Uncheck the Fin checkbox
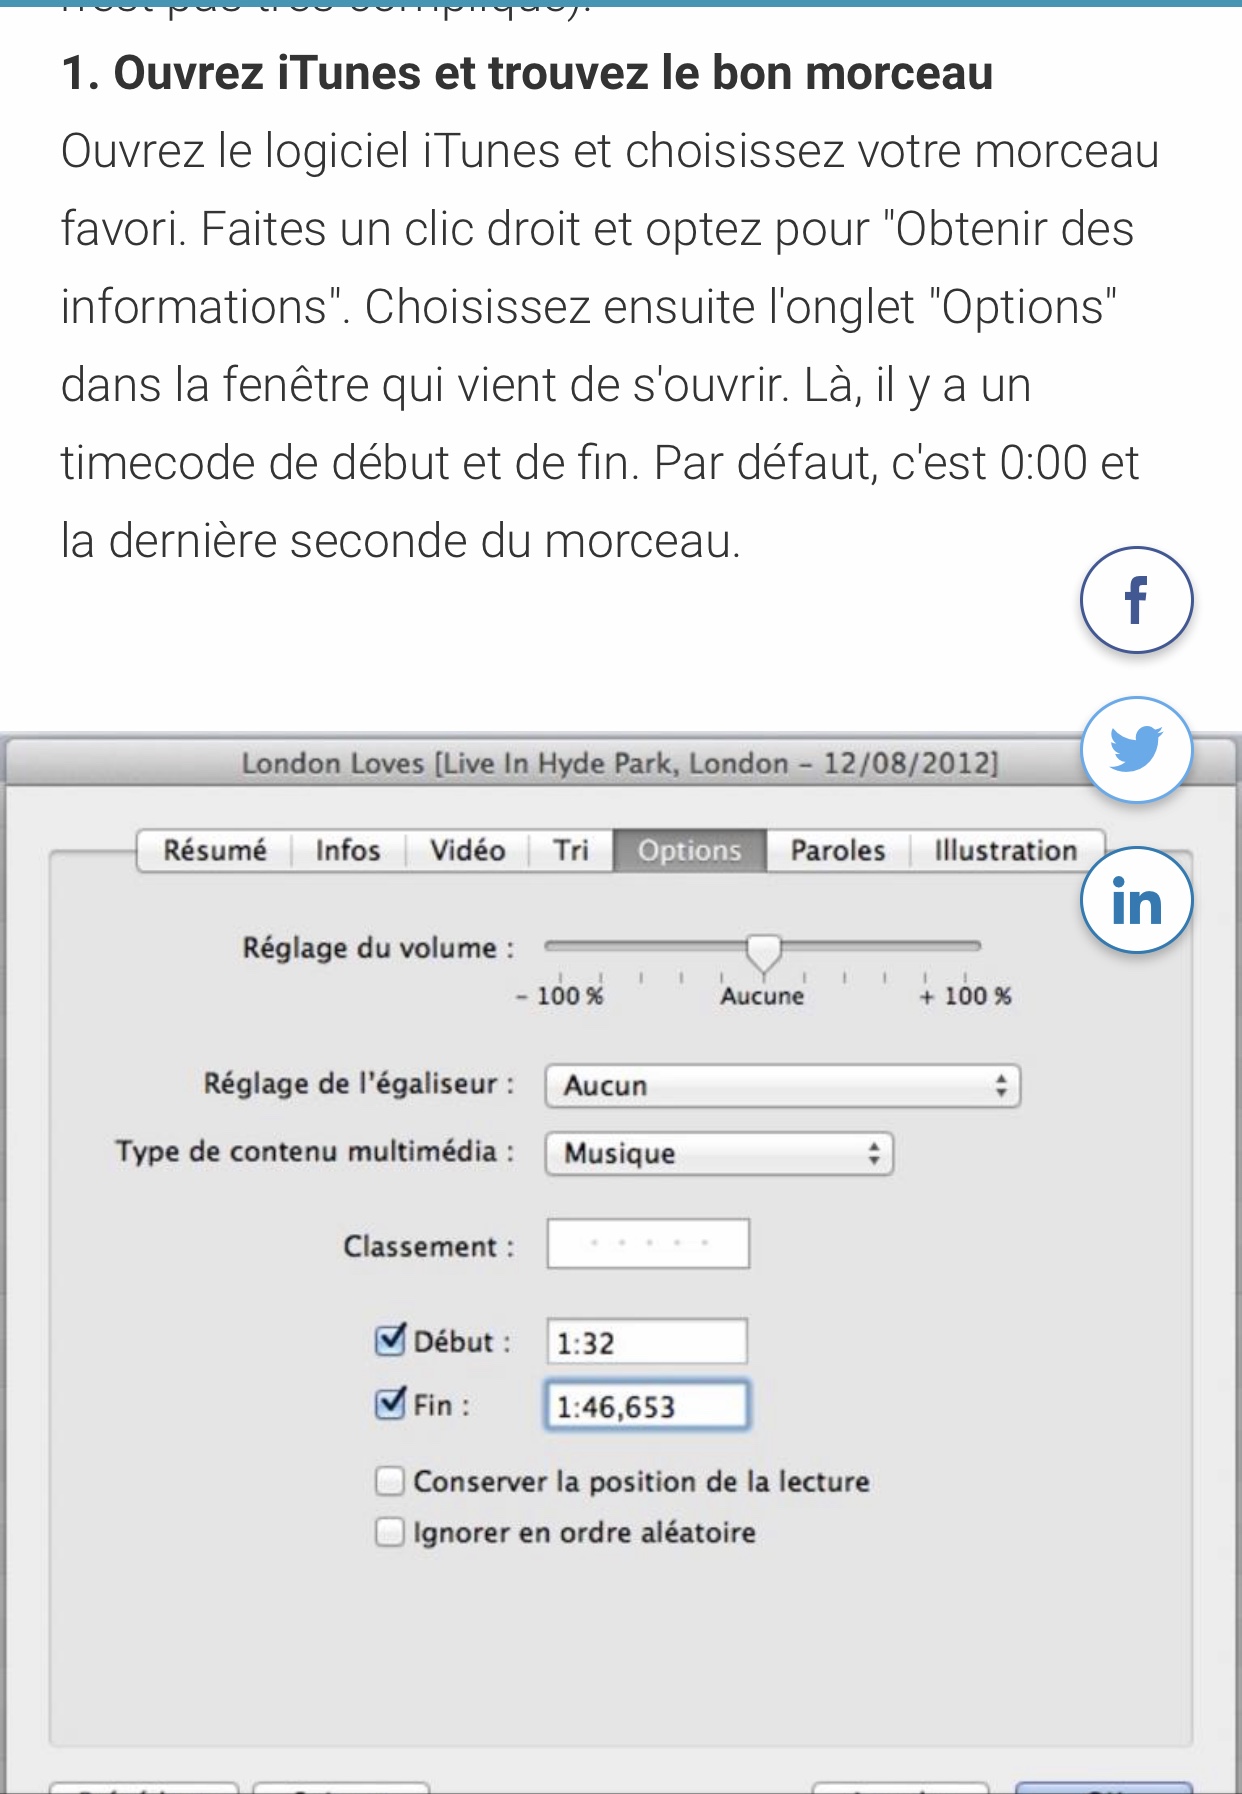The height and width of the screenshot is (1794, 1242). coord(390,1404)
